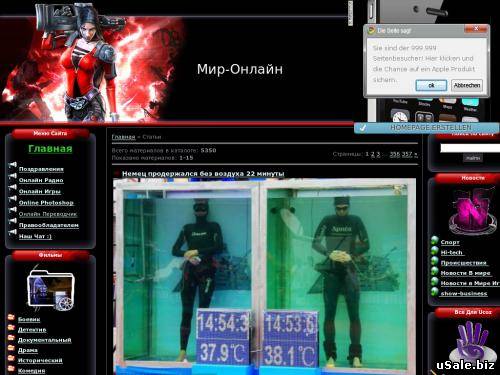
Task: Open page 357 in the pagination
Action: 407,154
